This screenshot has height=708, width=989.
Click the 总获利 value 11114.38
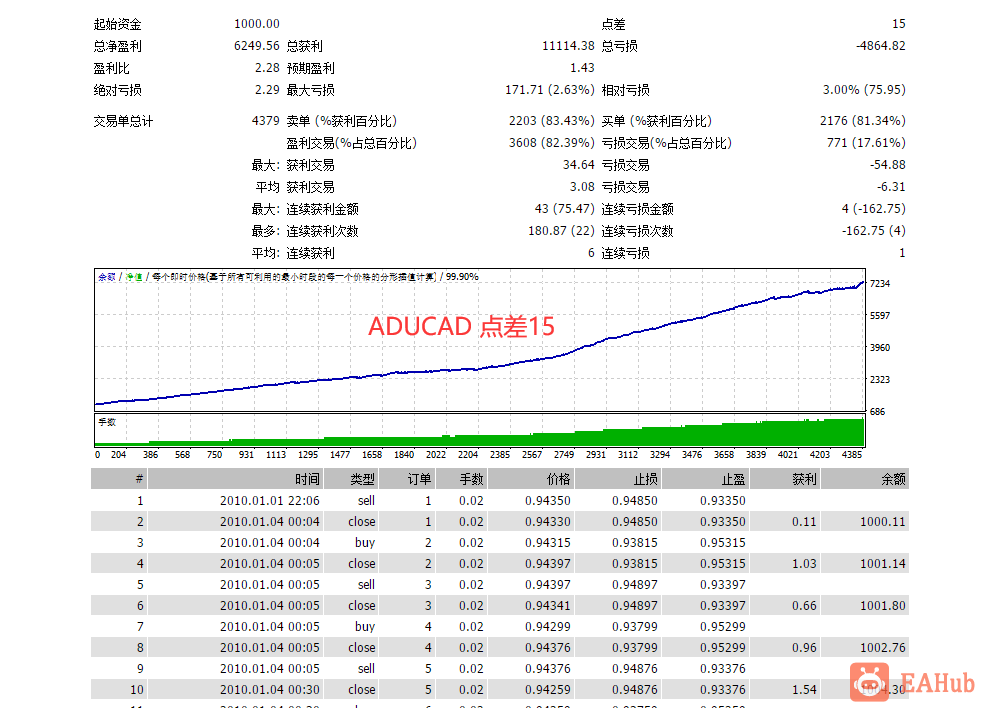coord(568,46)
